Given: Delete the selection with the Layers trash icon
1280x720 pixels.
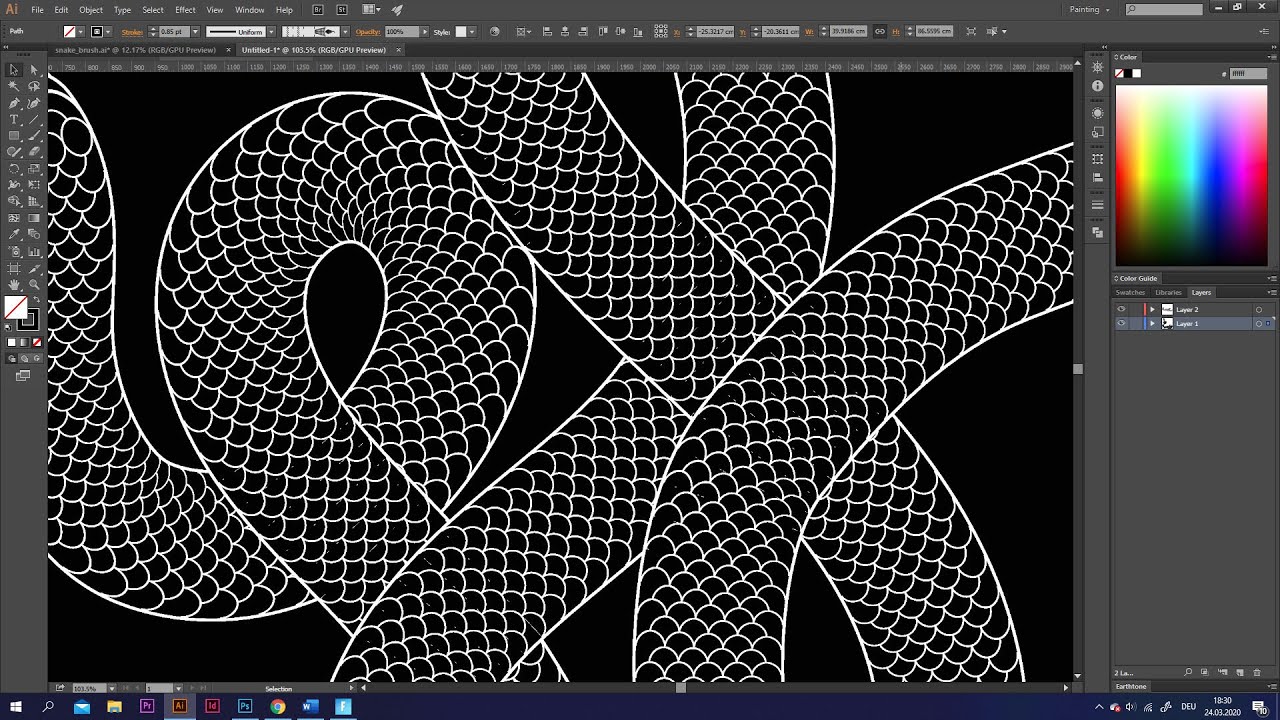Looking at the screenshot, I should tap(1257, 672).
